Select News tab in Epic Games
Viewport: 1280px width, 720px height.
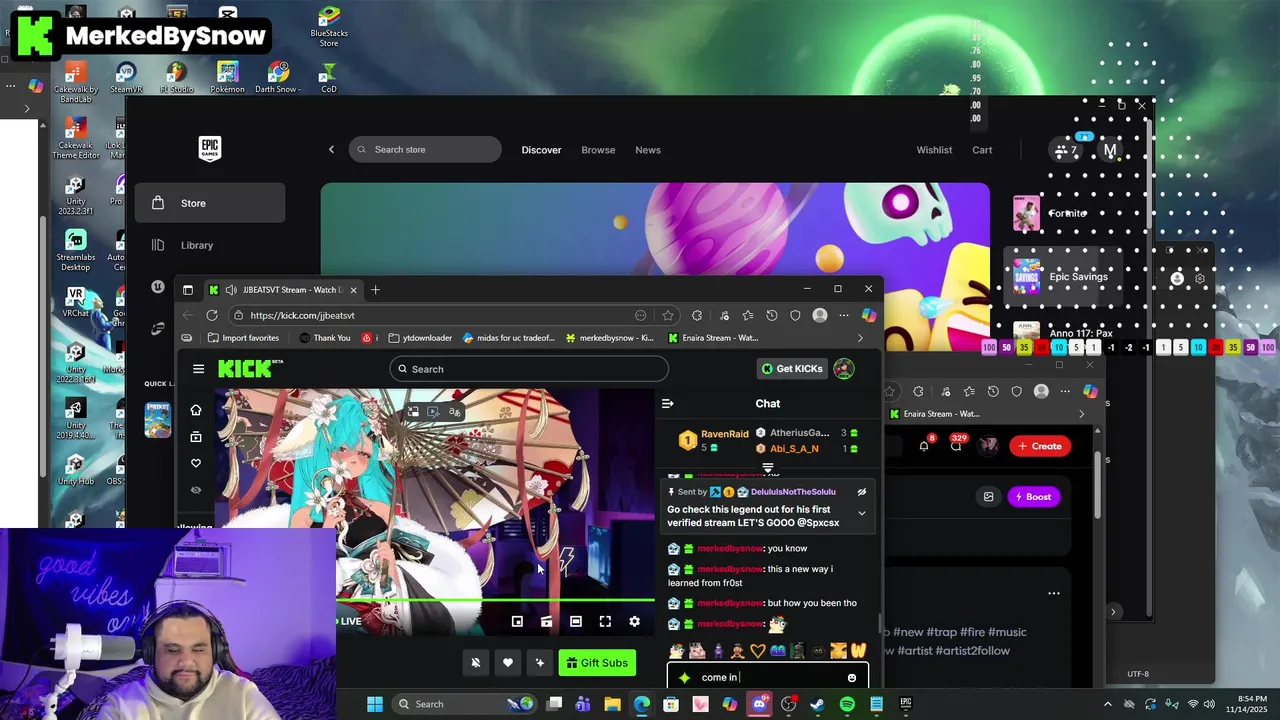[x=648, y=150]
